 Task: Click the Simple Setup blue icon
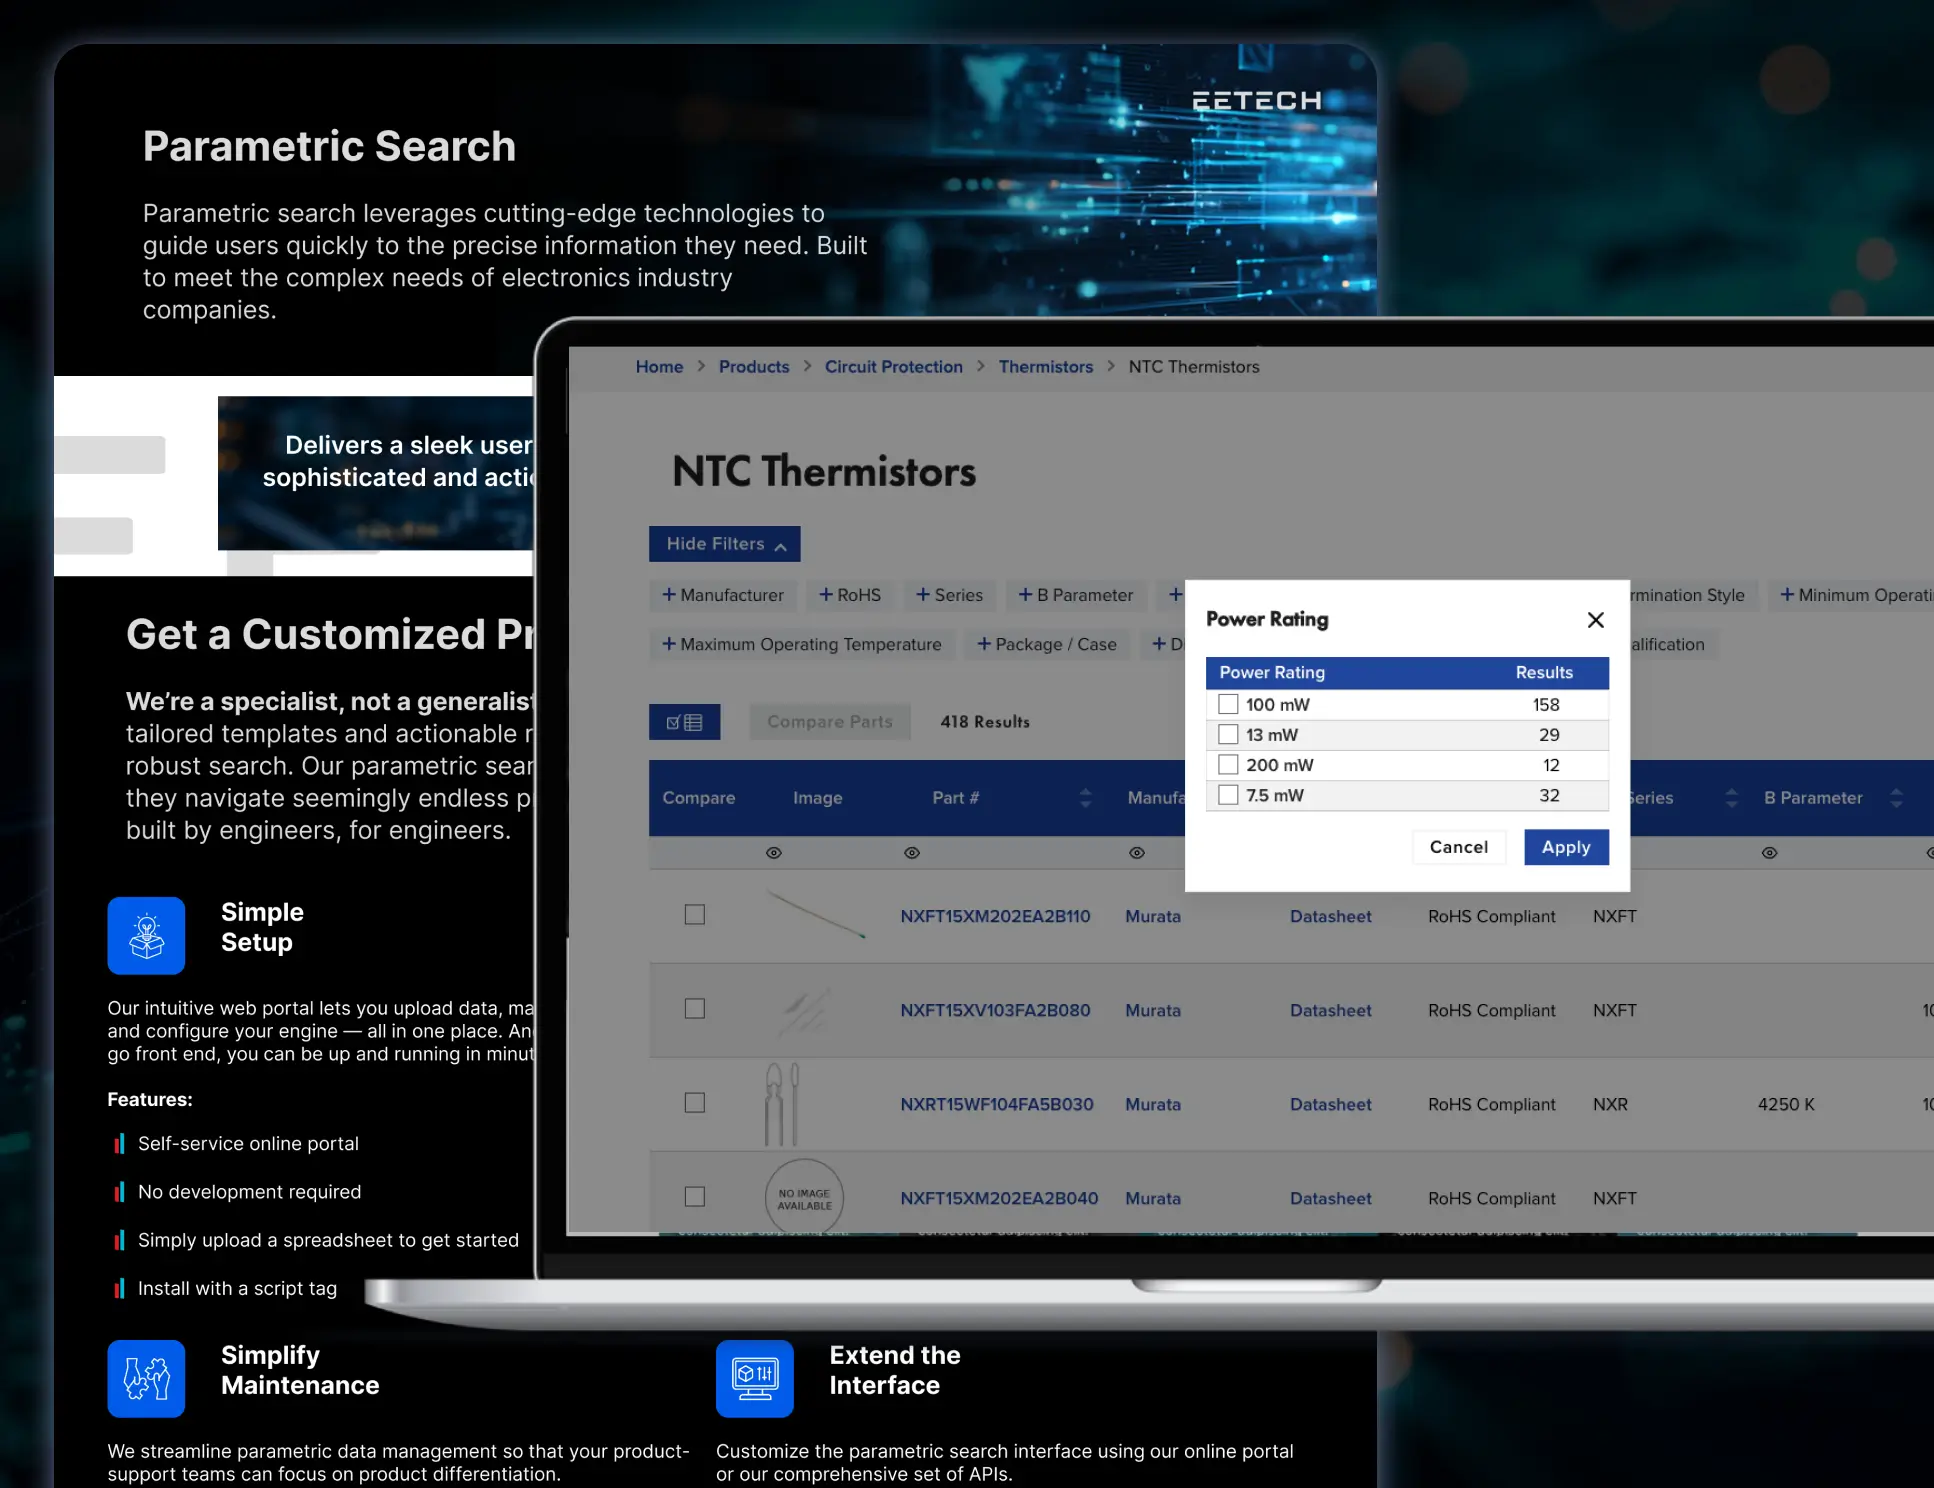coord(146,935)
